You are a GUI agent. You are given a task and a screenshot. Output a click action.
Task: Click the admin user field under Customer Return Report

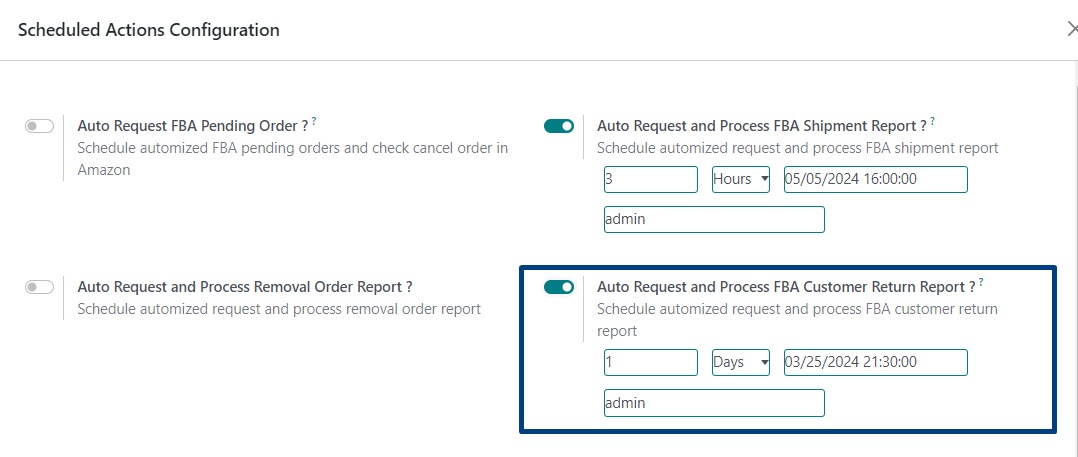pos(714,403)
